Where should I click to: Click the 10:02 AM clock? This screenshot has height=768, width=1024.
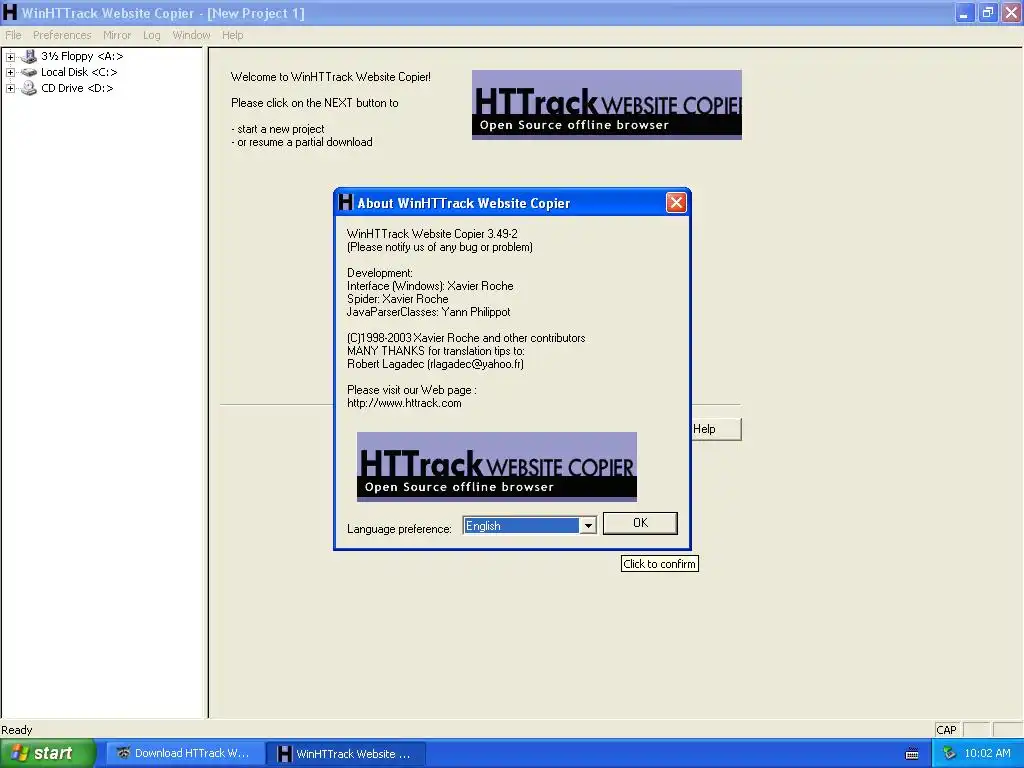coord(987,754)
